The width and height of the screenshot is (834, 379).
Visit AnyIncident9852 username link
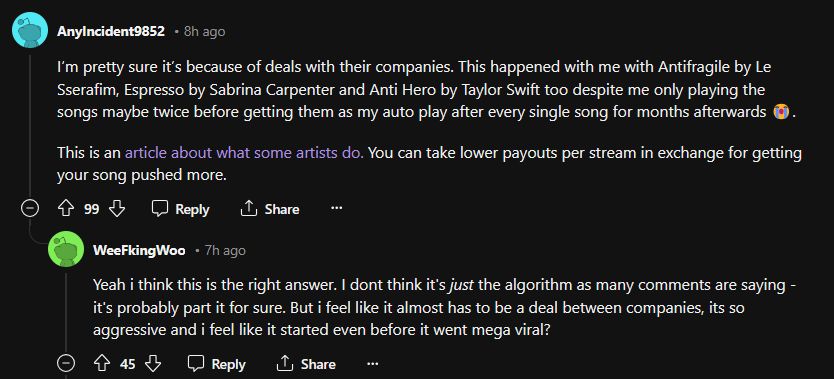[111, 31]
